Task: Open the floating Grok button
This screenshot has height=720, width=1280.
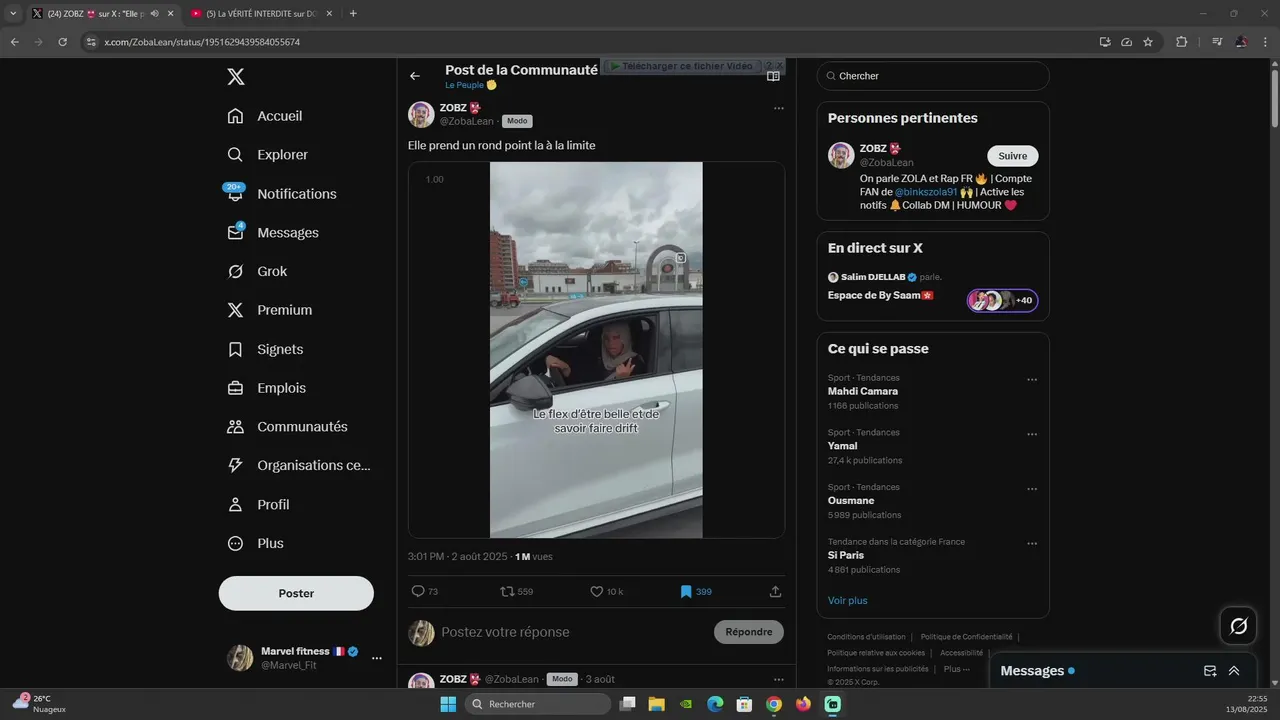Action: click(1238, 626)
